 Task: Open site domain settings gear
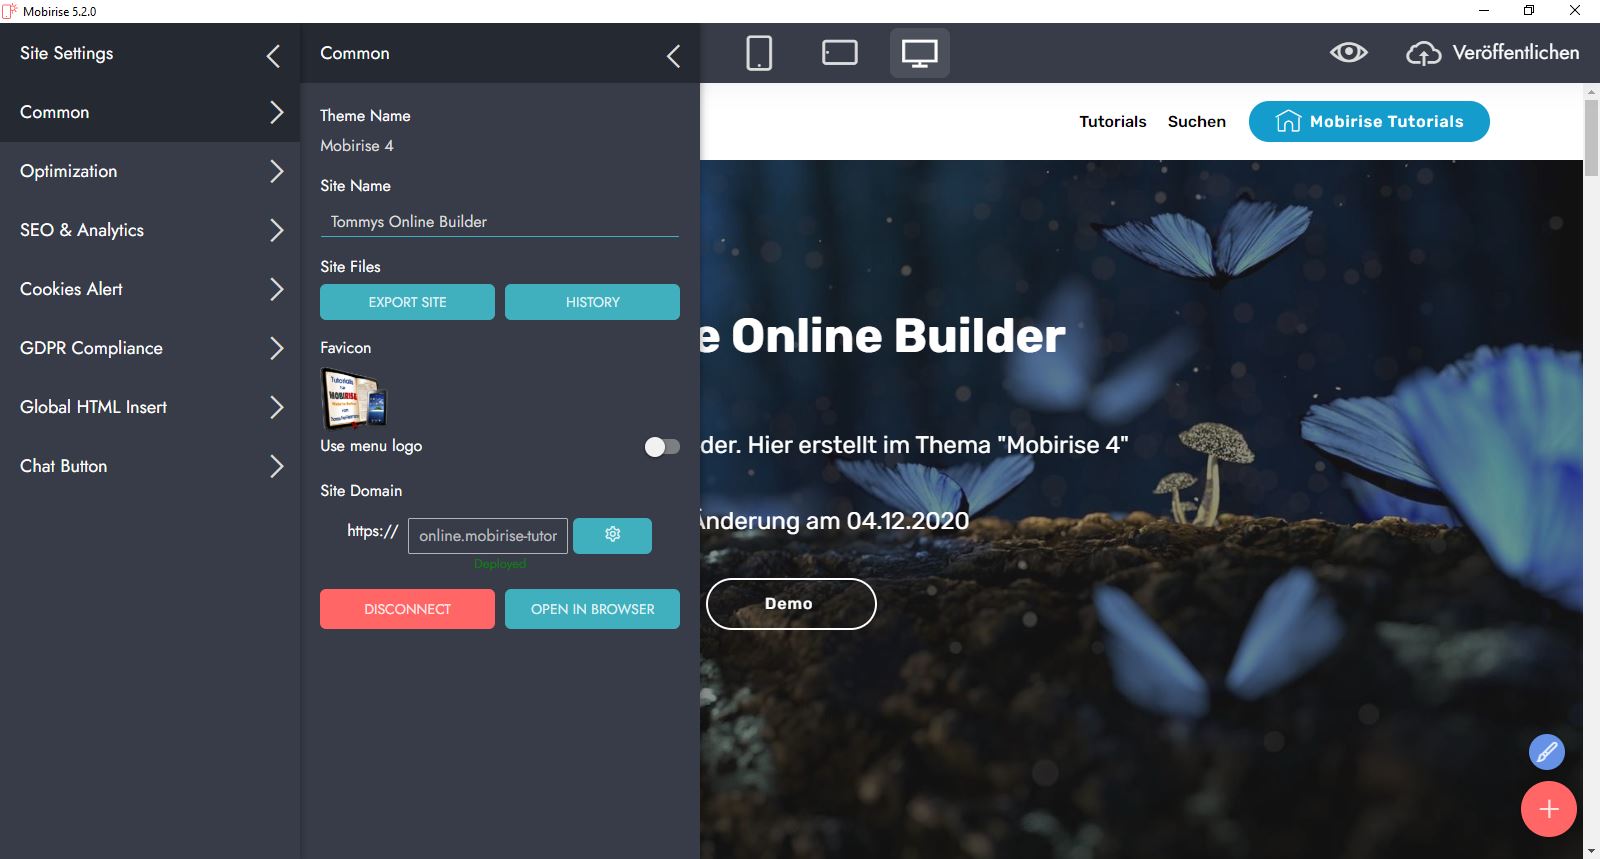tap(612, 535)
